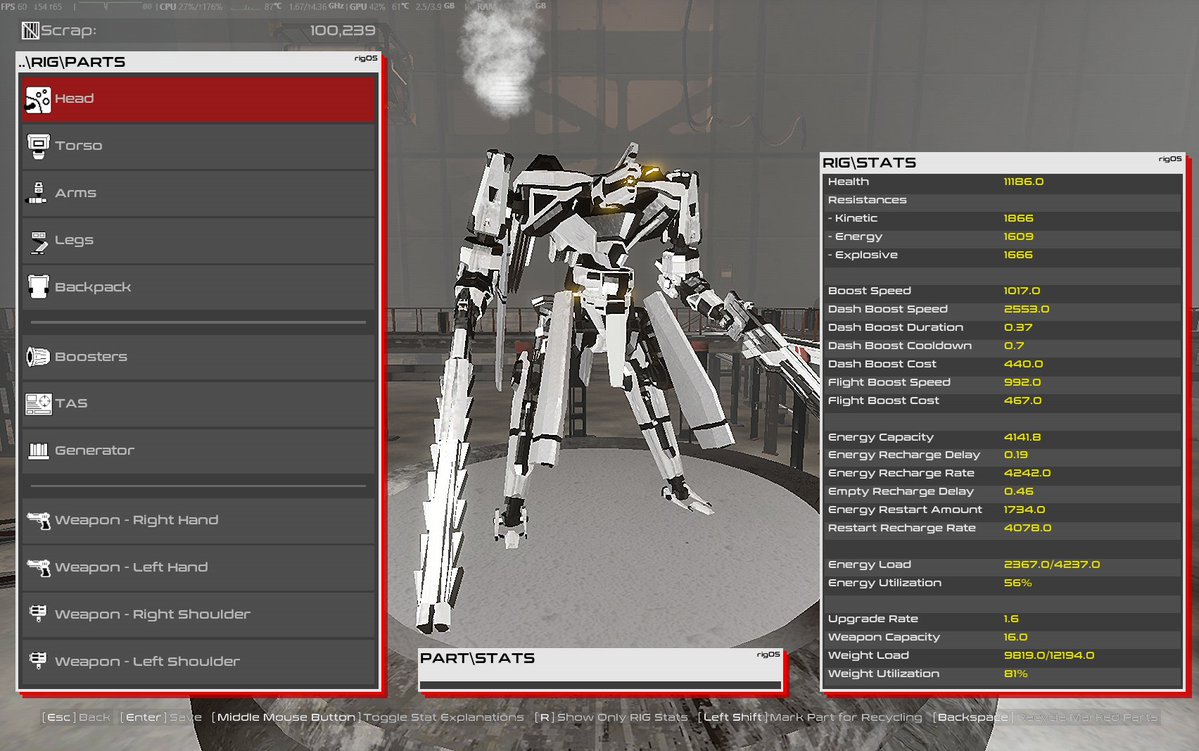The width and height of the screenshot is (1199, 751).
Task: Choose Weapon - Right Hand
Action: pos(199,521)
